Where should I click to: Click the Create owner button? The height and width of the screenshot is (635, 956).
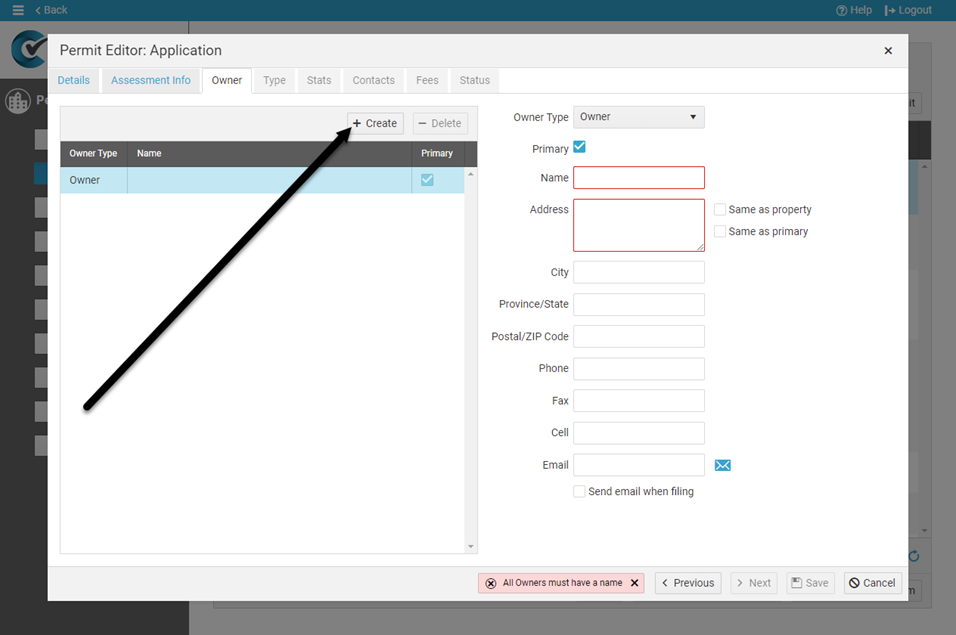coord(375,123)
